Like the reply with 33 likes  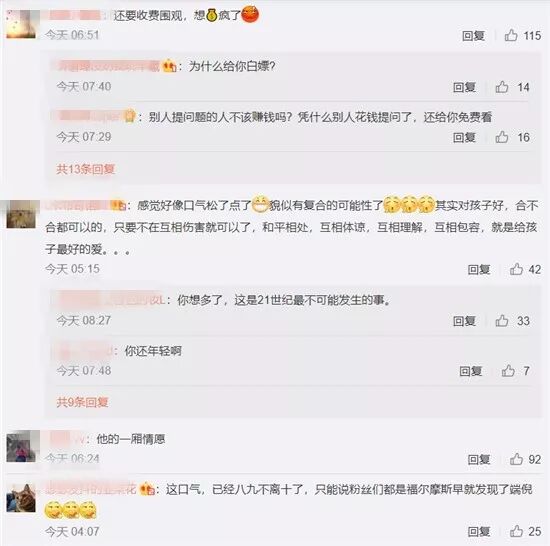pos(502,321)
